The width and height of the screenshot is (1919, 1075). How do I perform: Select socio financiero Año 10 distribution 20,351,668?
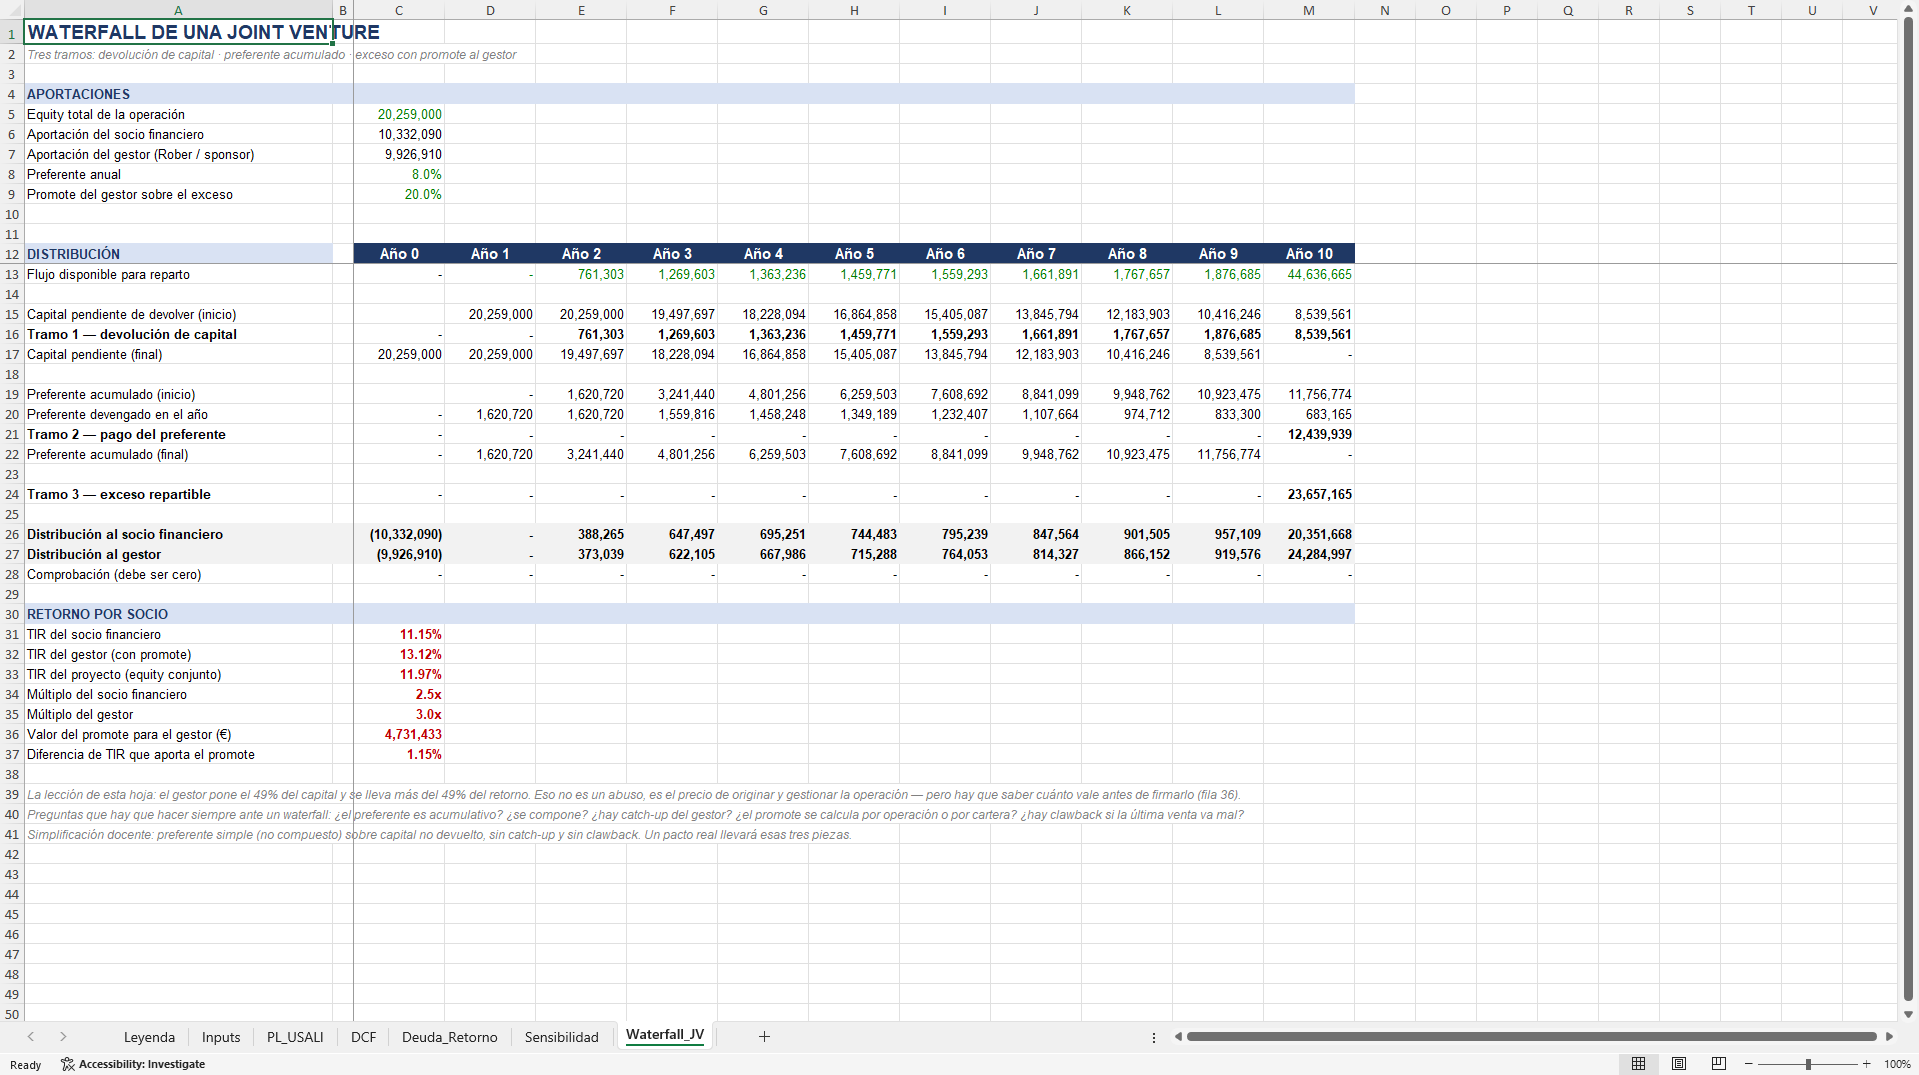click(1309, 534)
